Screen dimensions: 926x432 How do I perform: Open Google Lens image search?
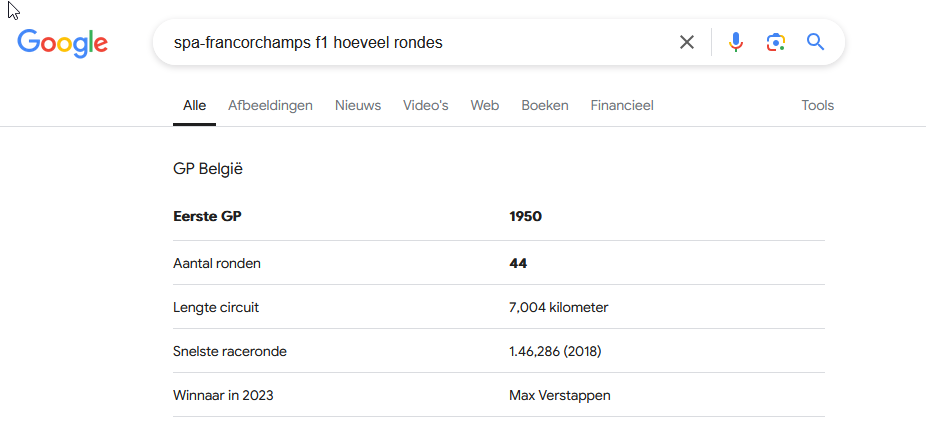point(776,42)
